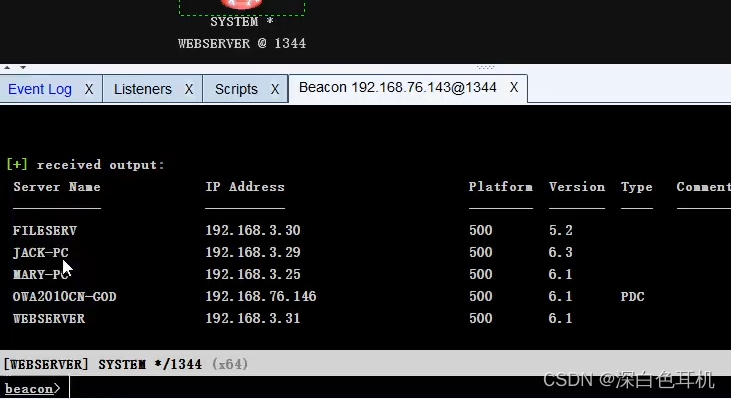This screenshot has height=399, width=731.
Task: Click JACK-PC server name
Action: (x=41, y=253)
